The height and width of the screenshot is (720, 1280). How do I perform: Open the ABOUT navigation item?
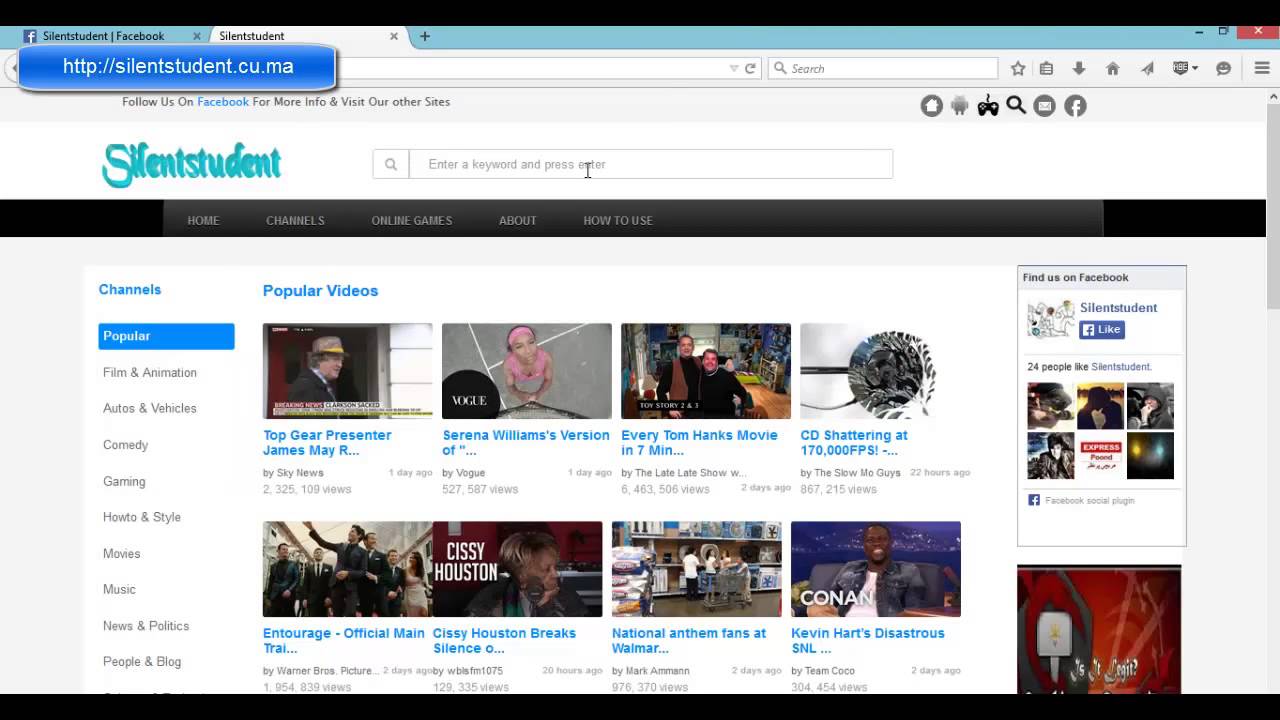click(x=518, y=220)
